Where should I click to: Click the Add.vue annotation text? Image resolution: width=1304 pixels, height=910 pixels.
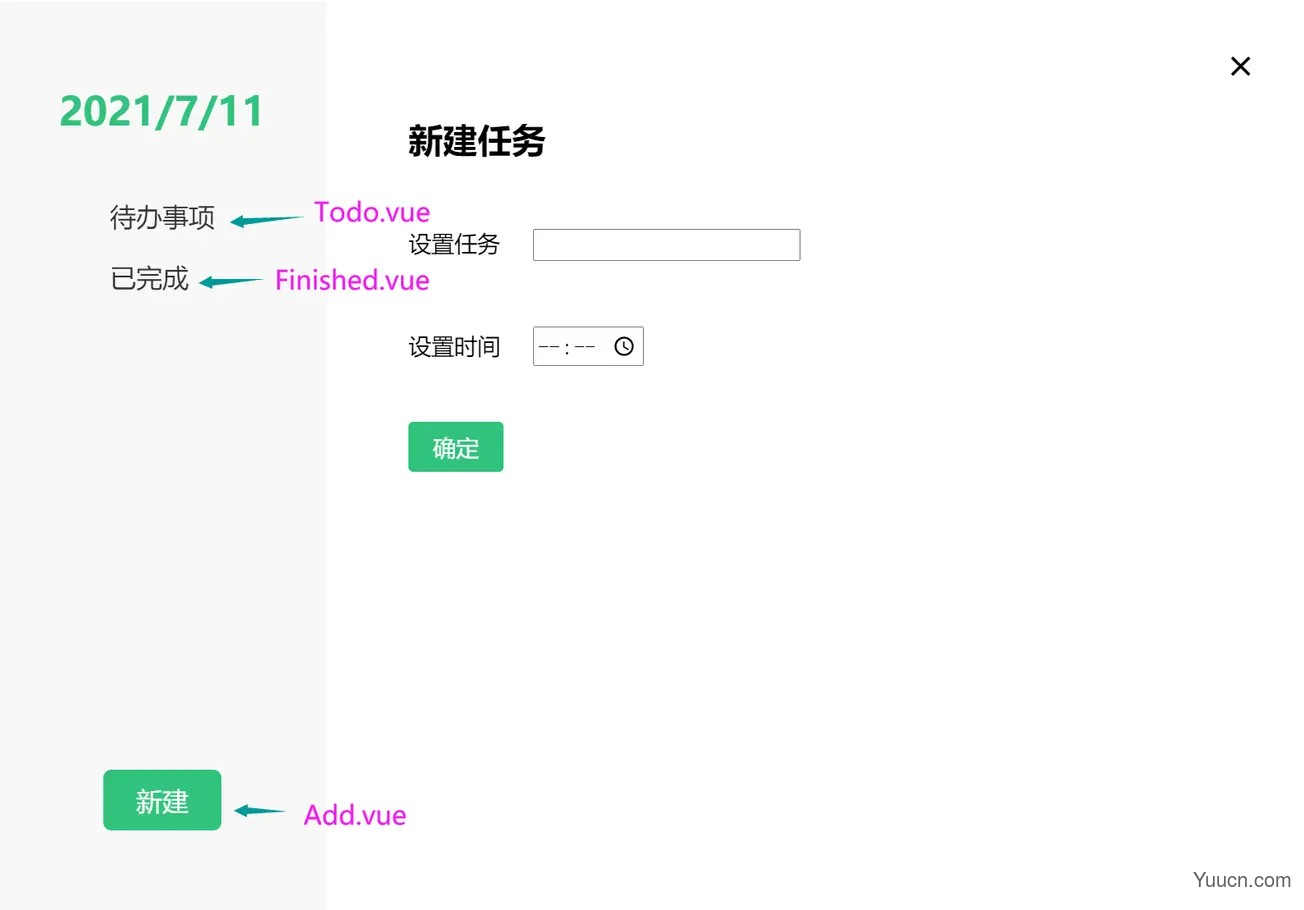(x=354, y=815)
